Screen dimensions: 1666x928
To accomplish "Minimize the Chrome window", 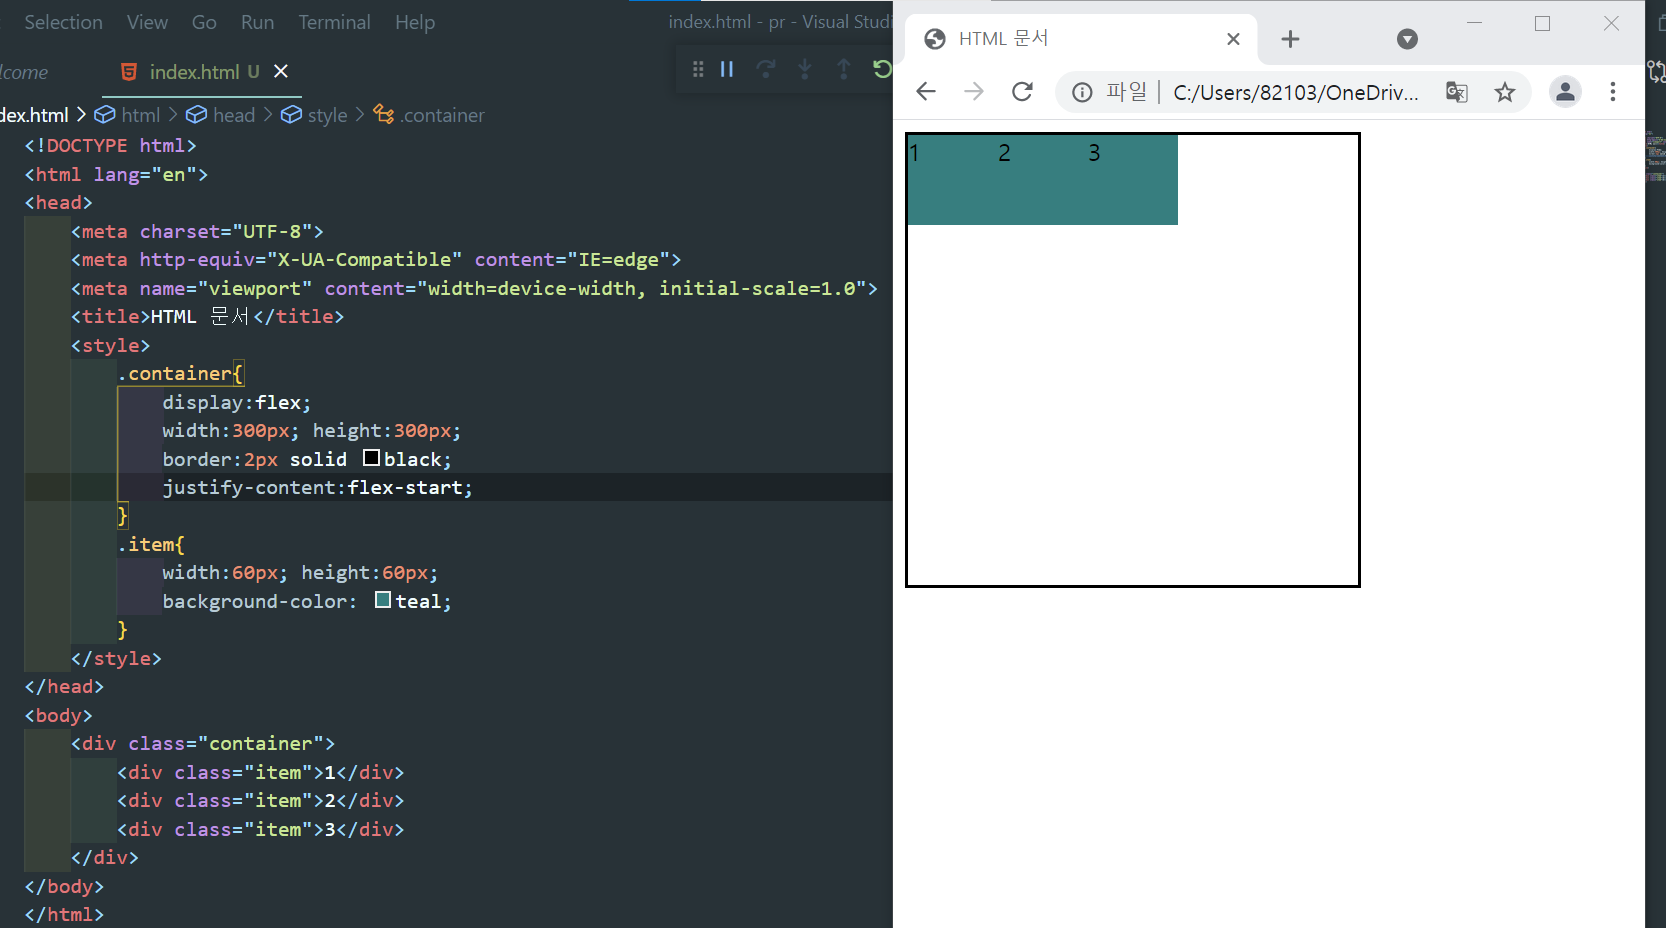I will 1474,23.
